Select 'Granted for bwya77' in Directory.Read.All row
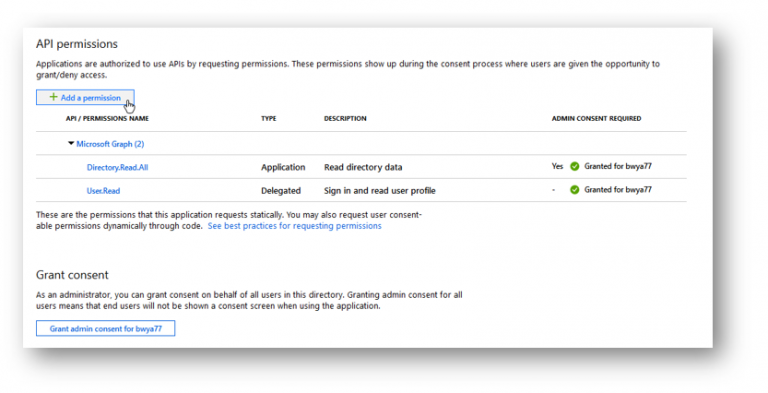This screenshot has width=768, height=393. click(x=618, y=166)
